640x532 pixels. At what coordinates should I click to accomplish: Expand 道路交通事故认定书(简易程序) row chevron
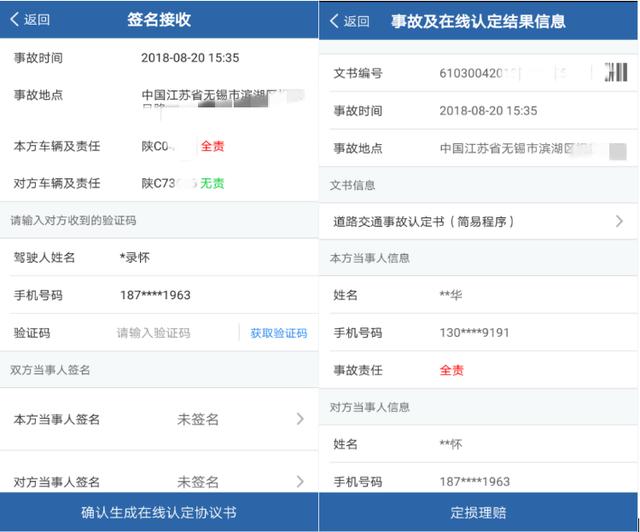click(619, 221)
